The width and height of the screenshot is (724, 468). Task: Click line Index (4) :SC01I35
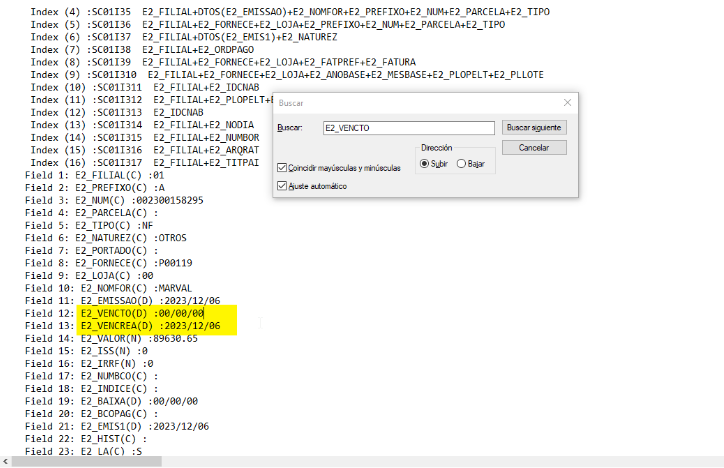[x=290, y=12]
